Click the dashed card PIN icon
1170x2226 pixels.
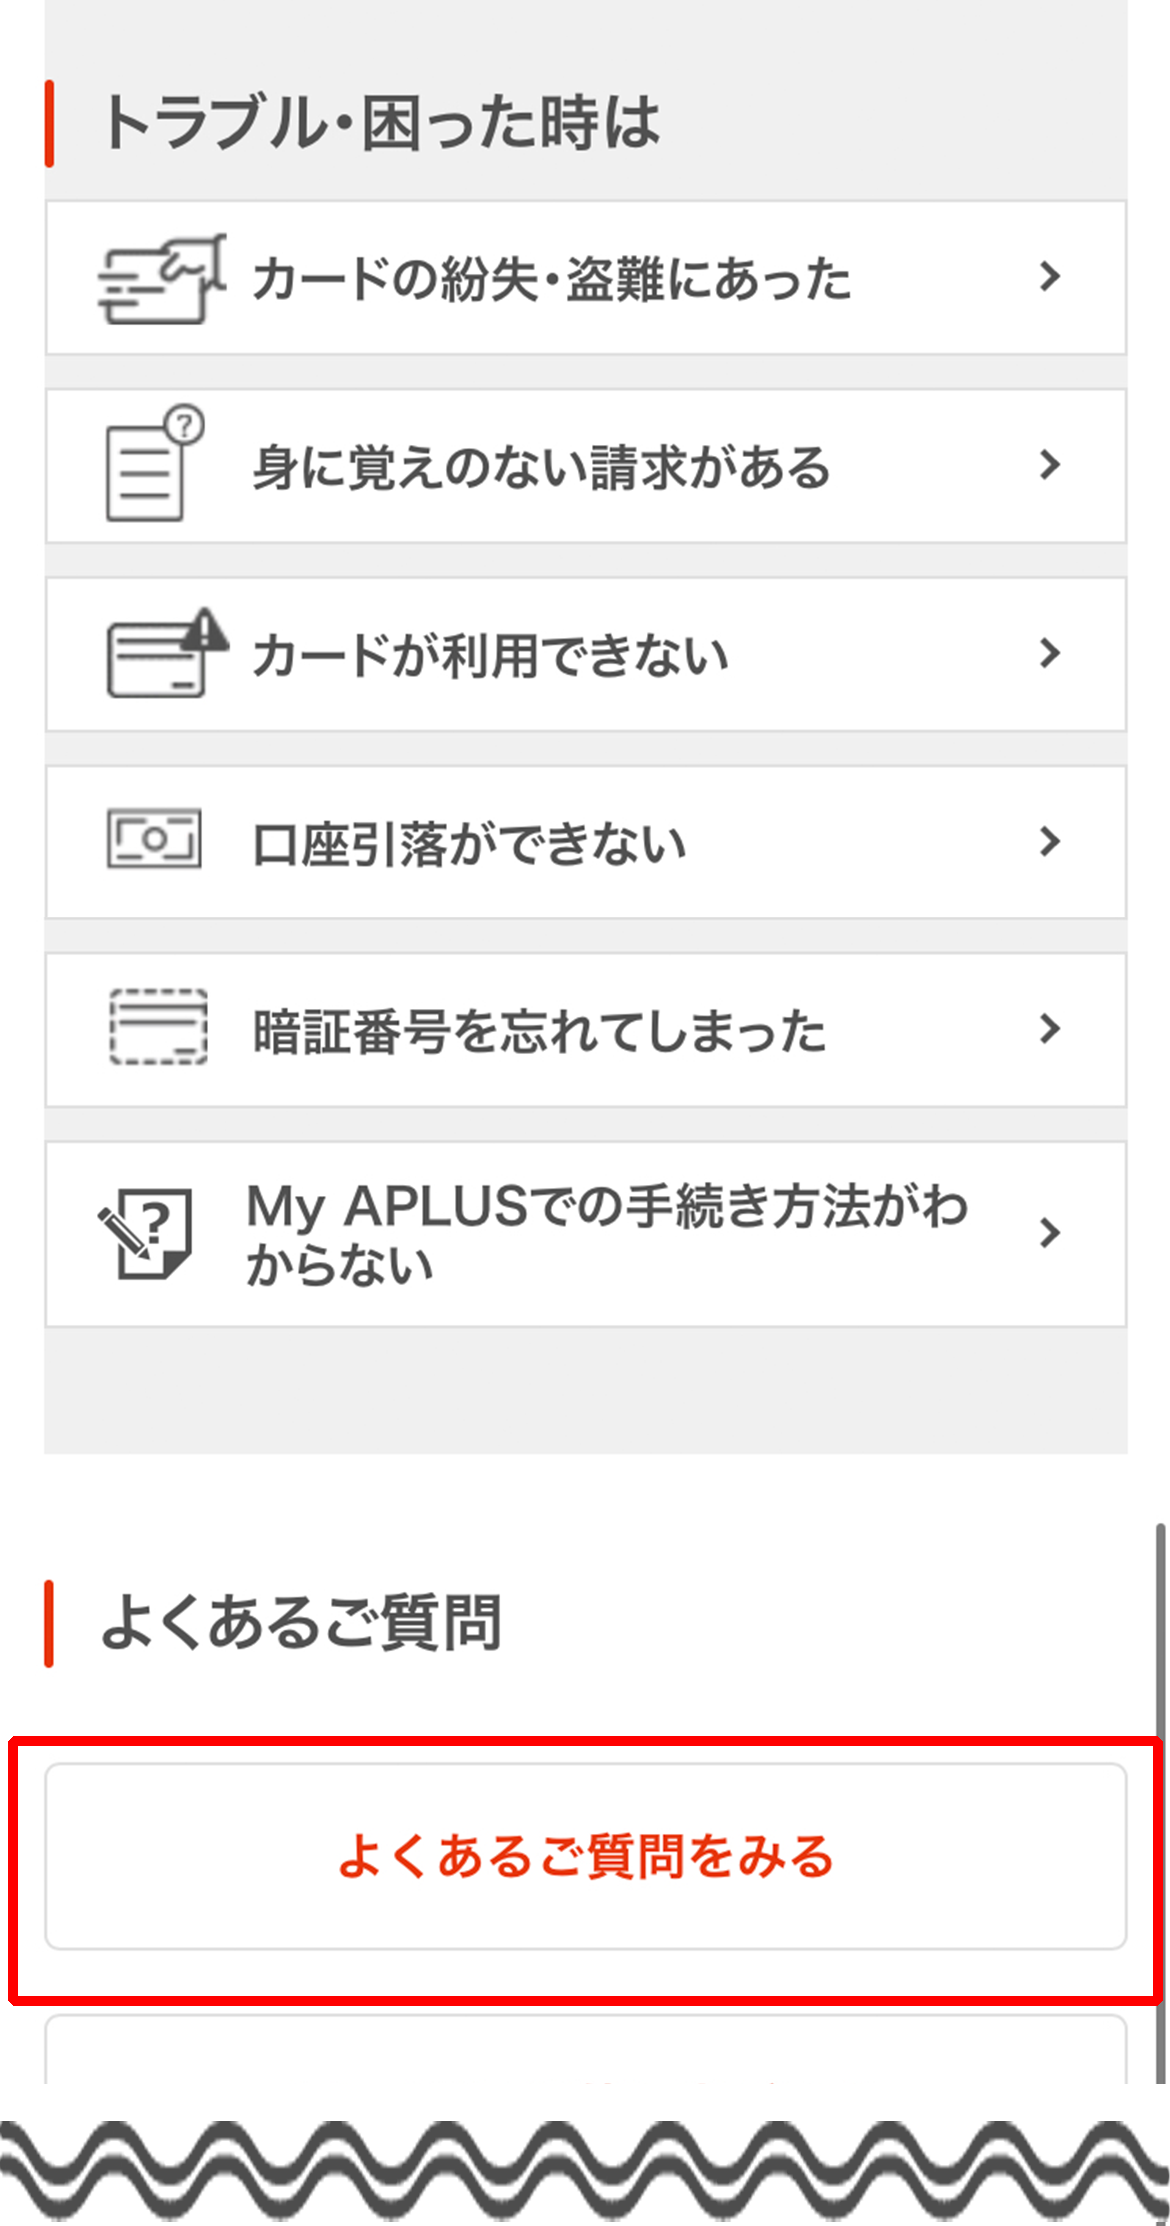158,1028
